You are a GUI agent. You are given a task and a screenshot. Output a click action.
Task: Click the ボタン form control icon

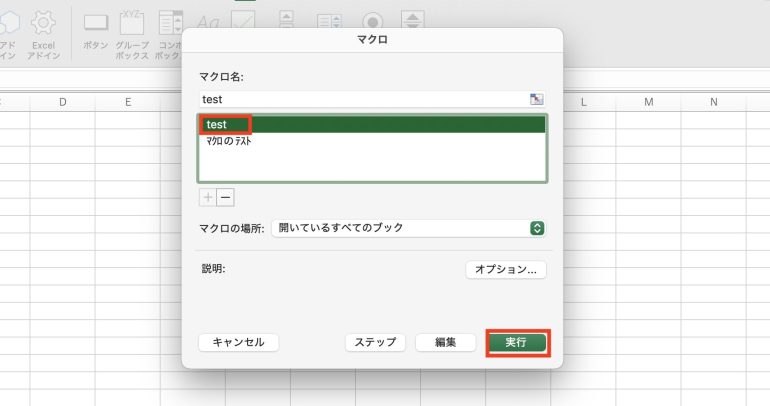tap(96, 23)
